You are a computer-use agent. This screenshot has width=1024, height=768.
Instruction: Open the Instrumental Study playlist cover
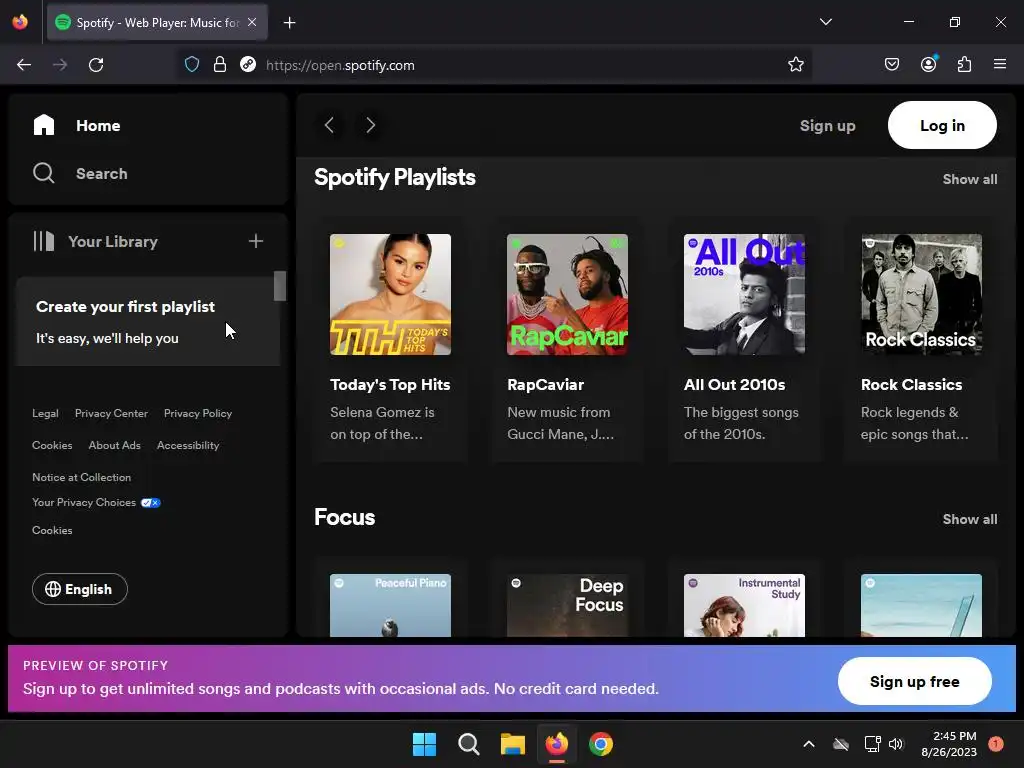[744, 605]
